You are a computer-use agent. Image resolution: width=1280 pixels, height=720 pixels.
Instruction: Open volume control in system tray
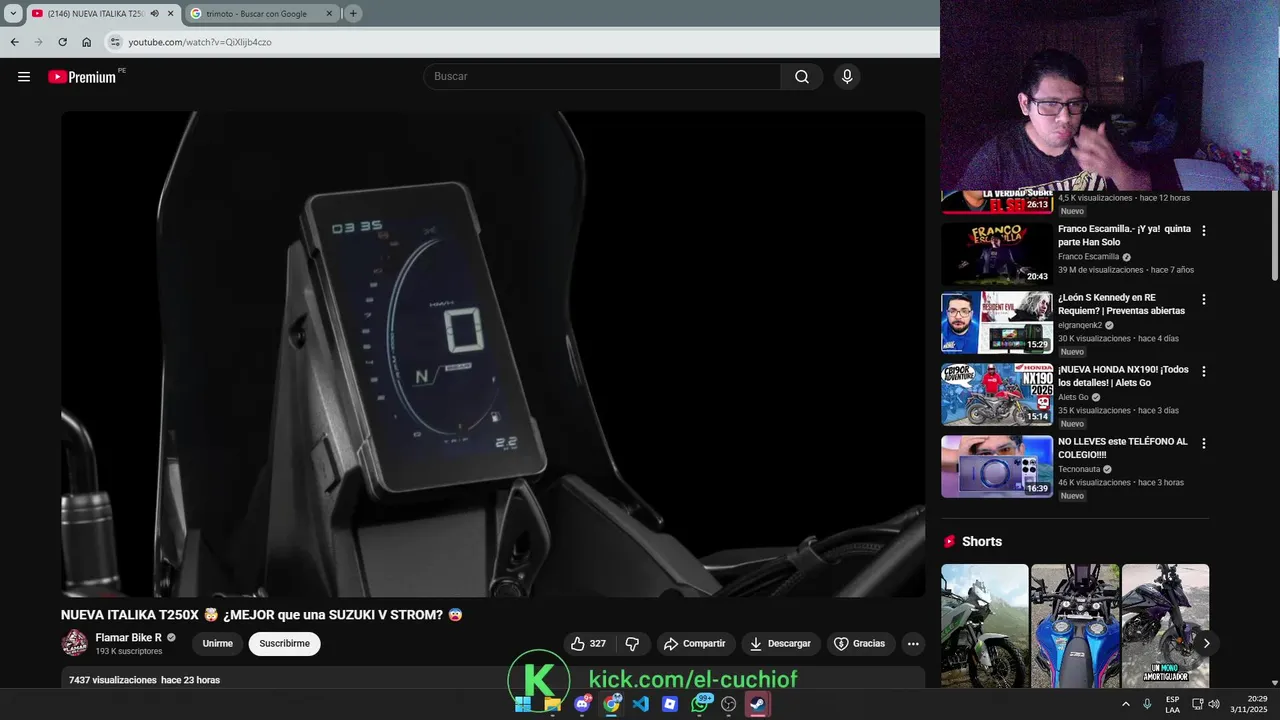(x=1214, y=704)
